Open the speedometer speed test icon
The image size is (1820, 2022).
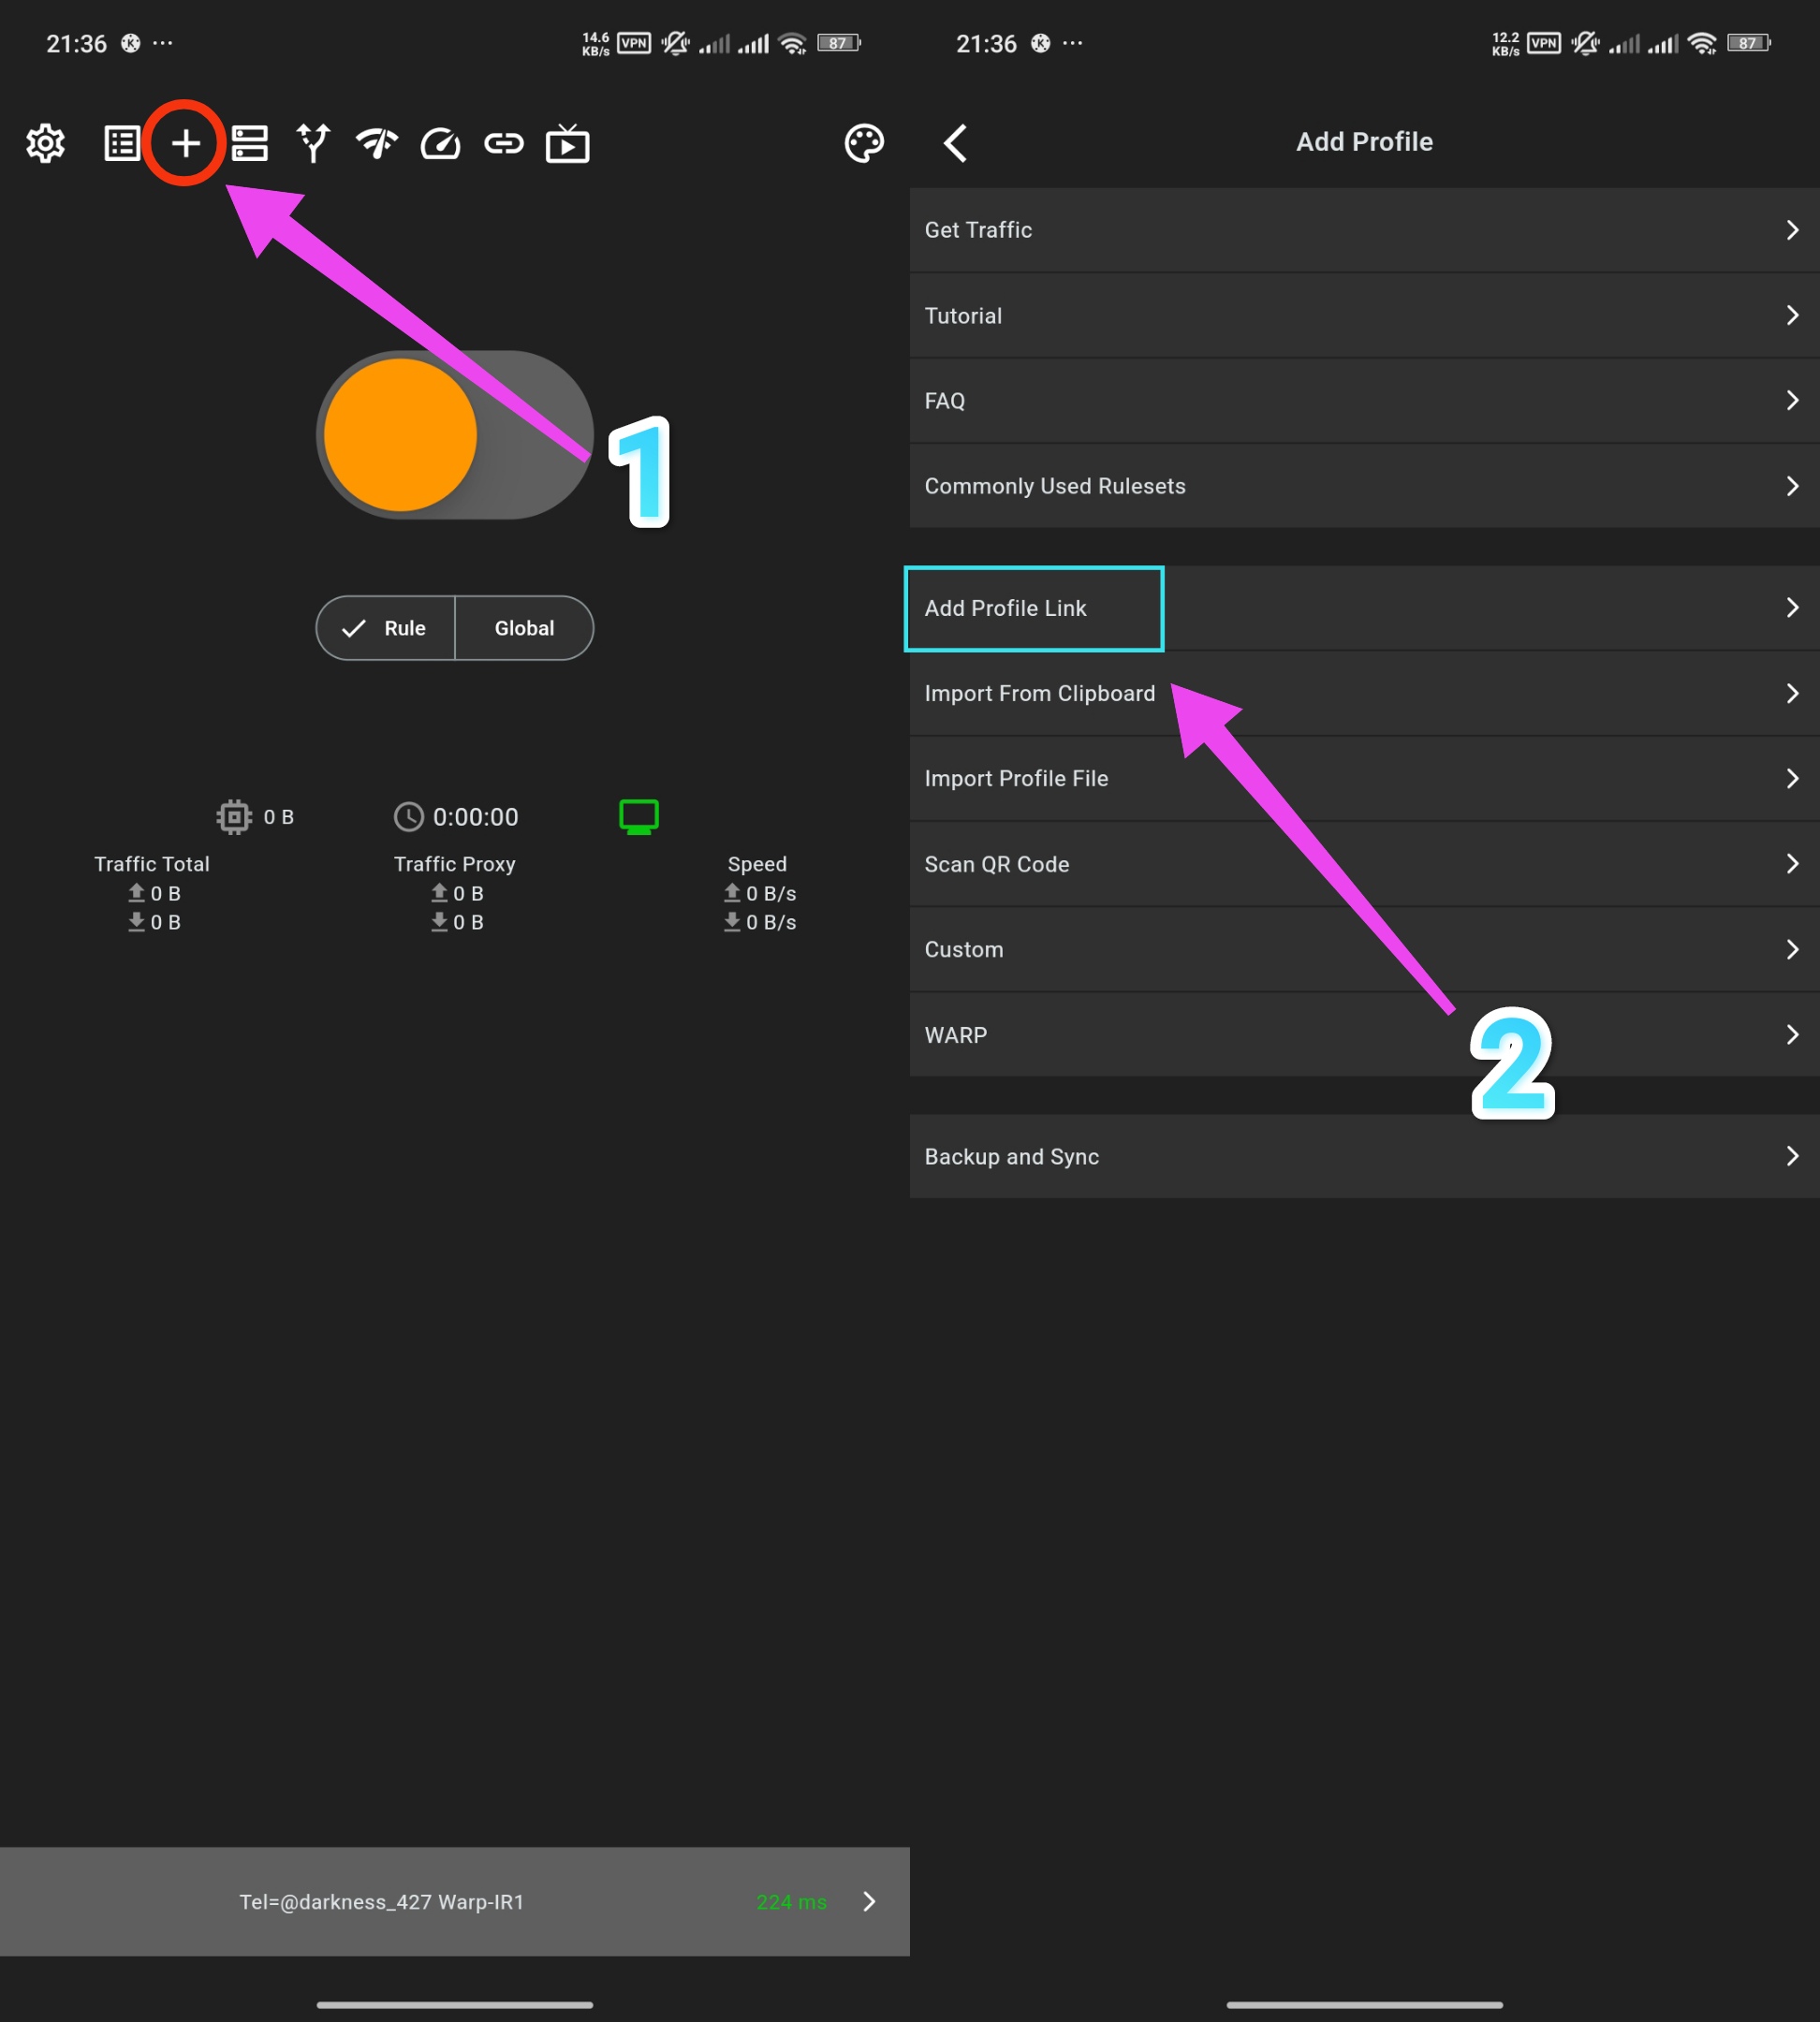[440, 144]
